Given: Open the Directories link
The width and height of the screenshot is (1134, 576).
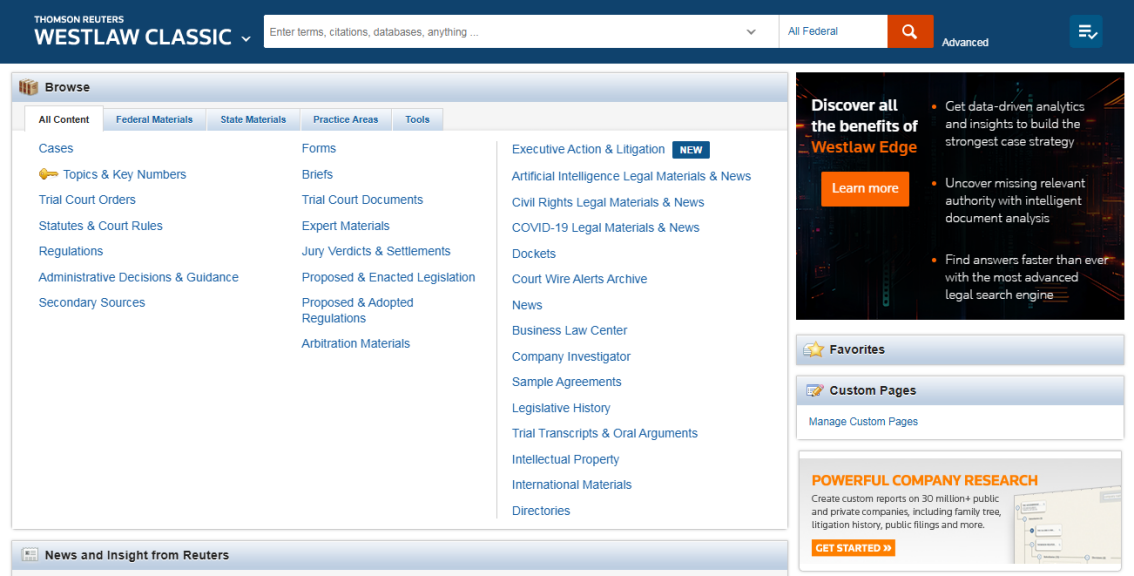Looking at the screenshot, I should coord(541,511).
